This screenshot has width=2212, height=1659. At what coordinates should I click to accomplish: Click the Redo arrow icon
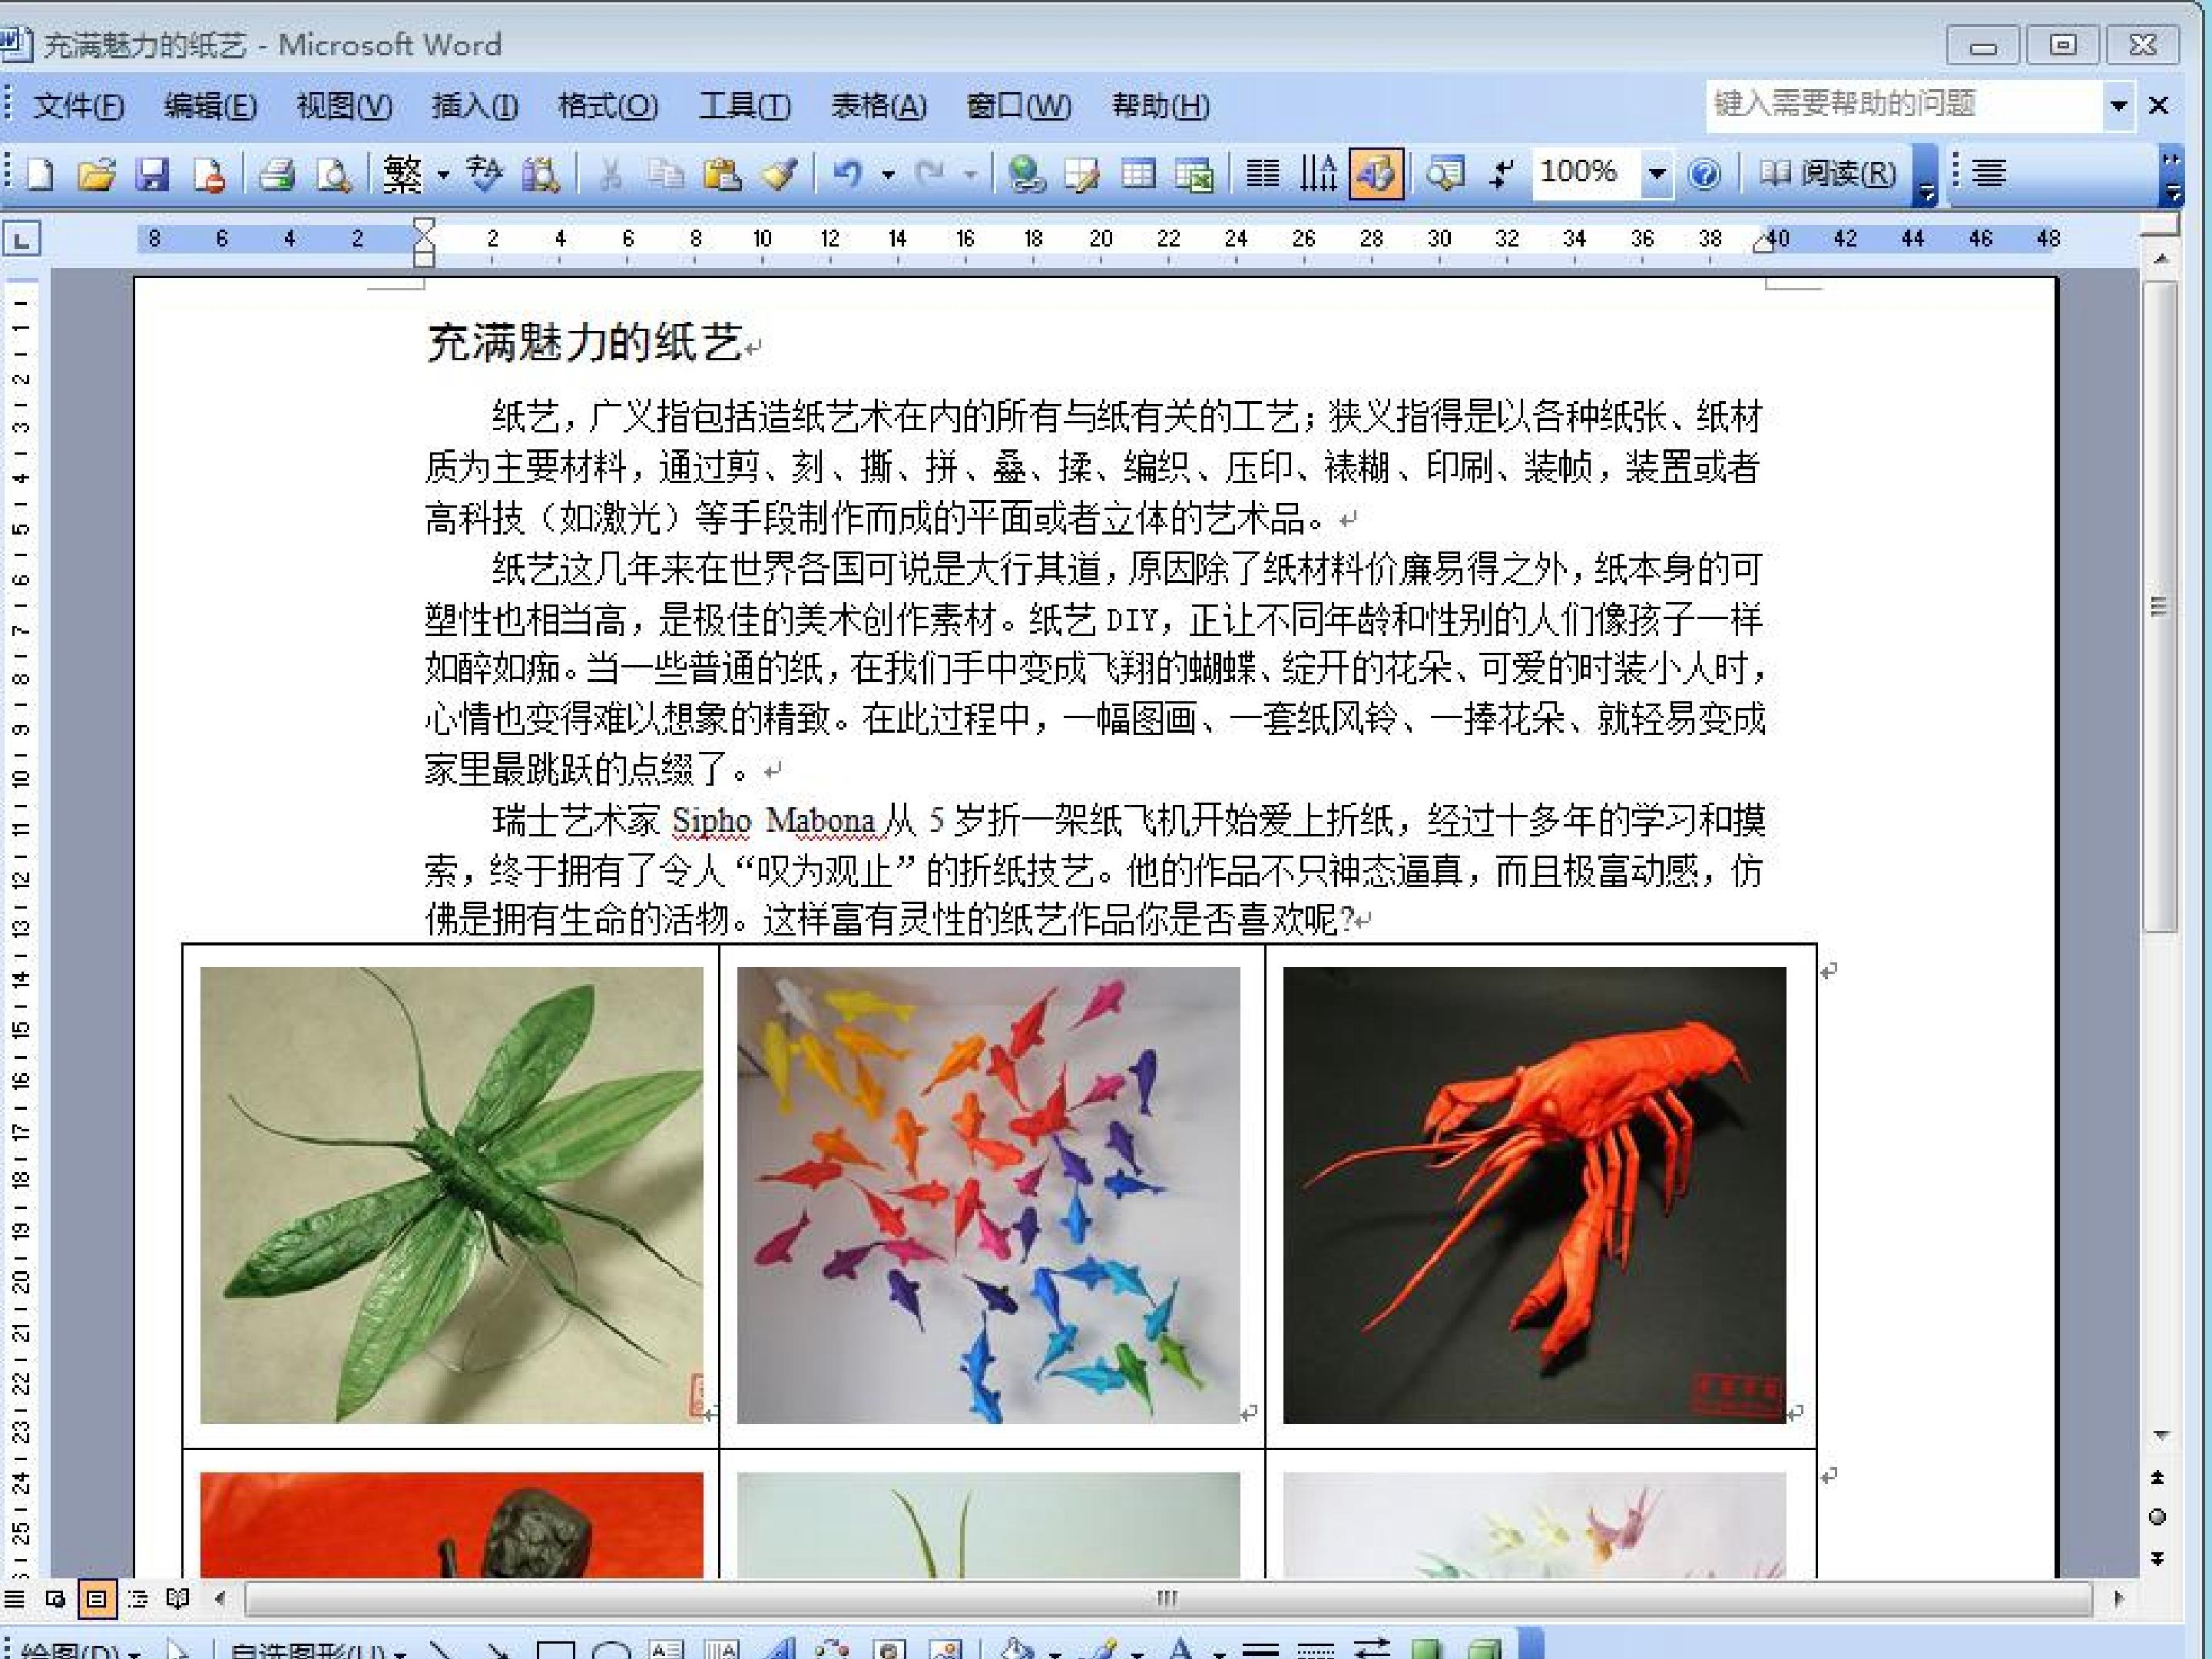tap(931, 175)
